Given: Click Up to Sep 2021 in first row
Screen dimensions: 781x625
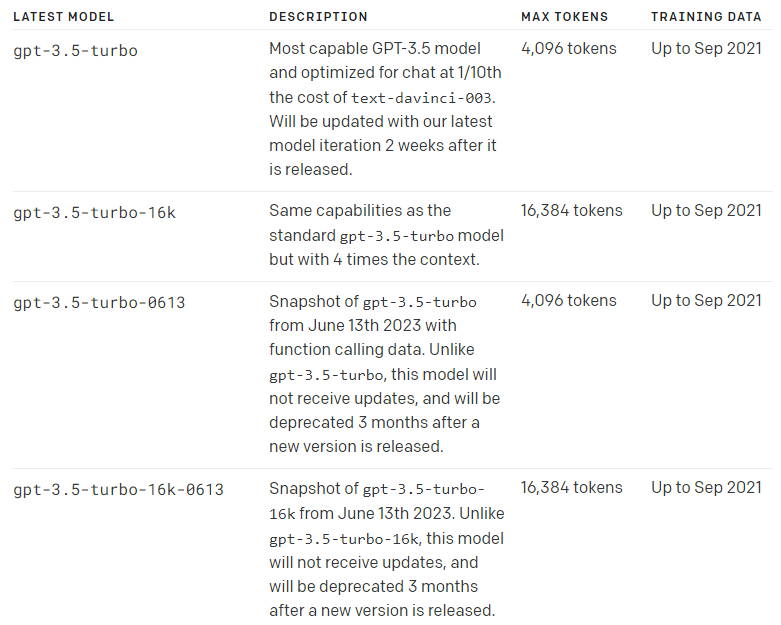Looking at the screenshot, I should (706, 49).
